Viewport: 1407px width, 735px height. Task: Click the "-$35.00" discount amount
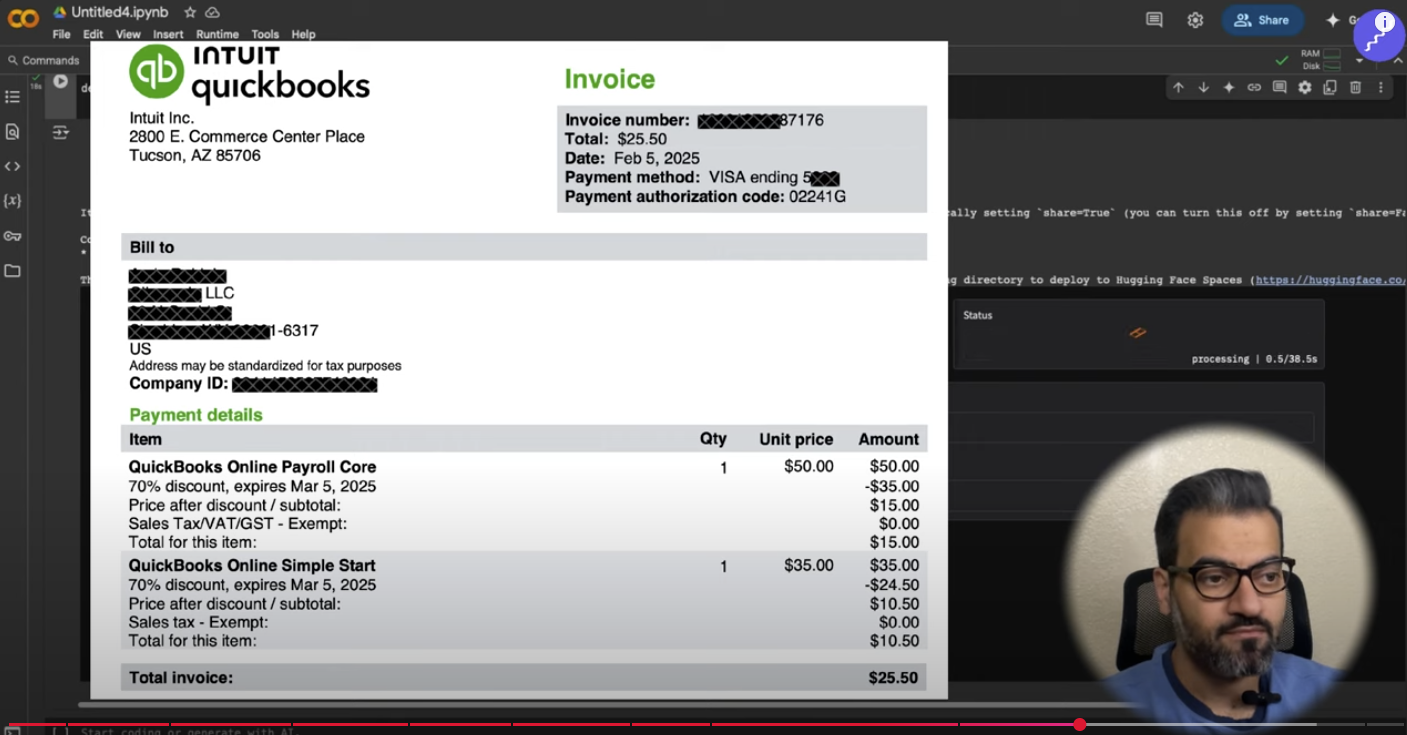[x=892, y=487]
